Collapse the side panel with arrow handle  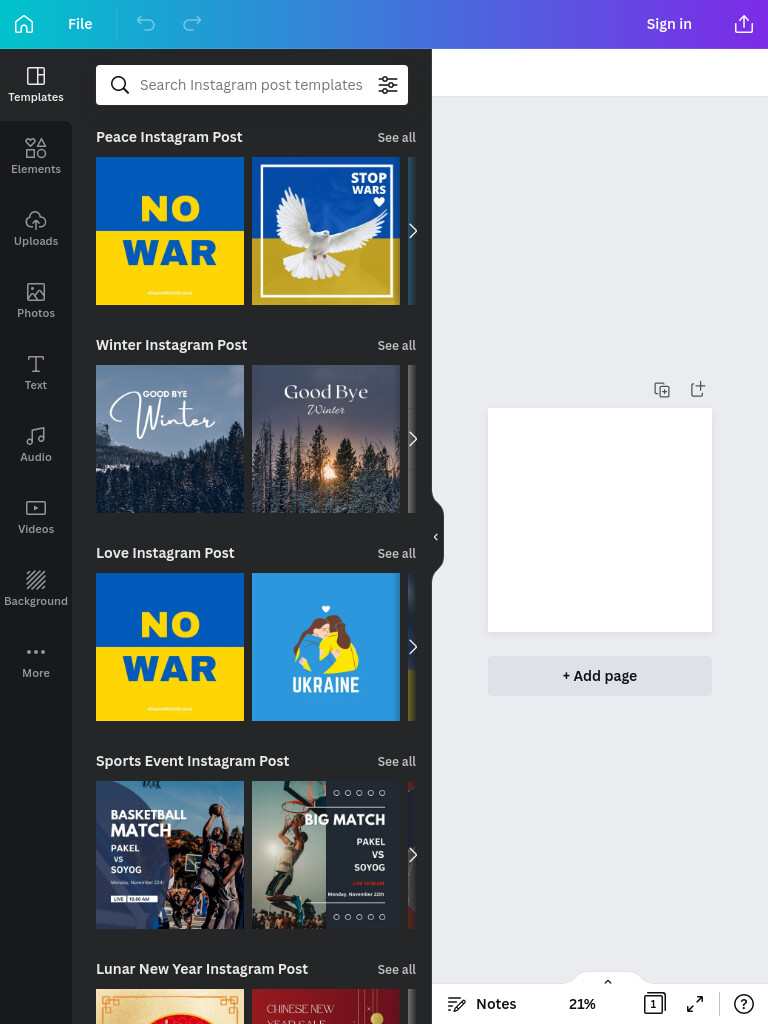click(x=437, y=537)
